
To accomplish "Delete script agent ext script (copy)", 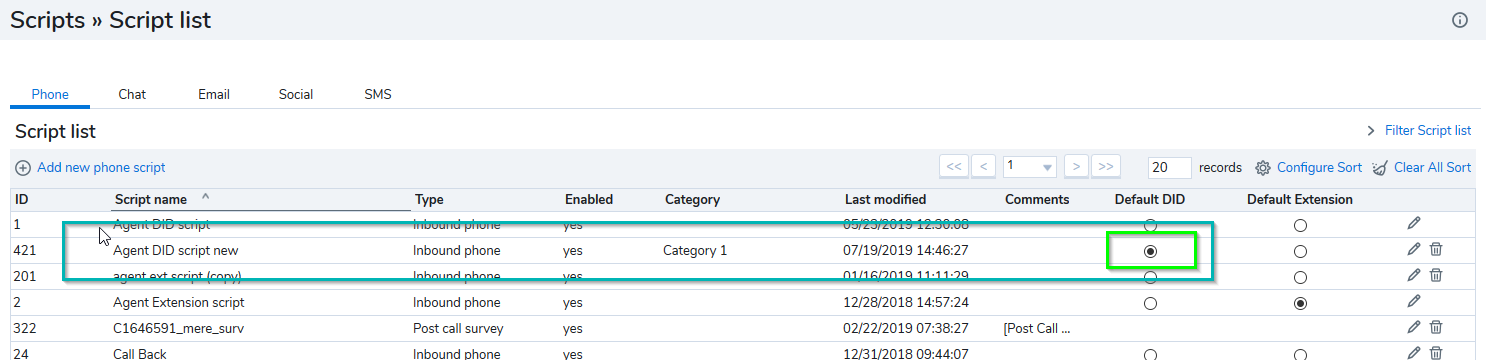I will 1436,275.
